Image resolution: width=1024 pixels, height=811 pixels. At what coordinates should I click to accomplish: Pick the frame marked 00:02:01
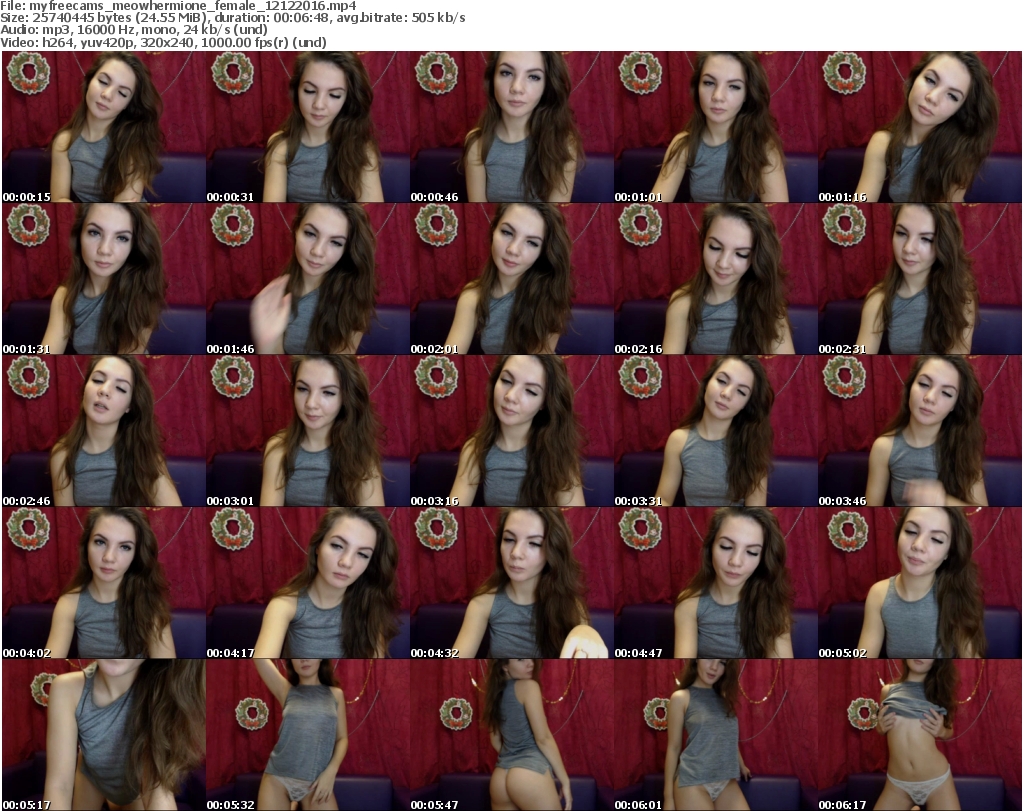point(511,279)
